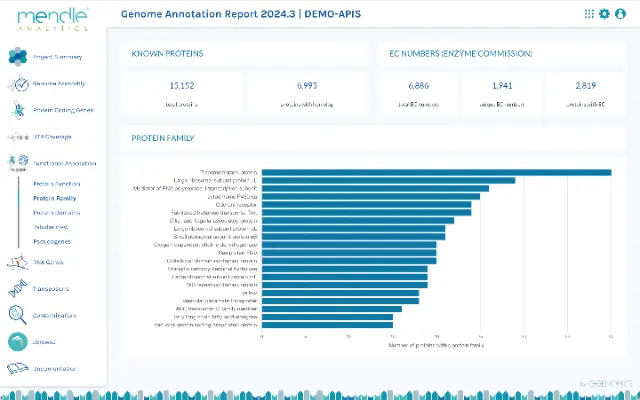Go to Tabular view submenu item

(52, 226)
